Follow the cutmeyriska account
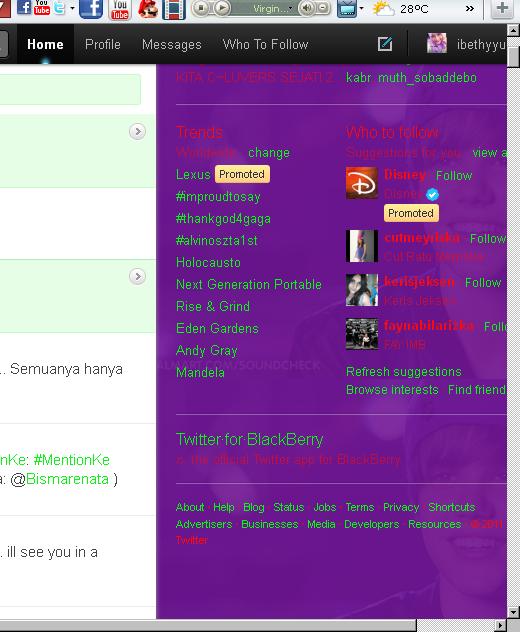 [x=488, y=238]
